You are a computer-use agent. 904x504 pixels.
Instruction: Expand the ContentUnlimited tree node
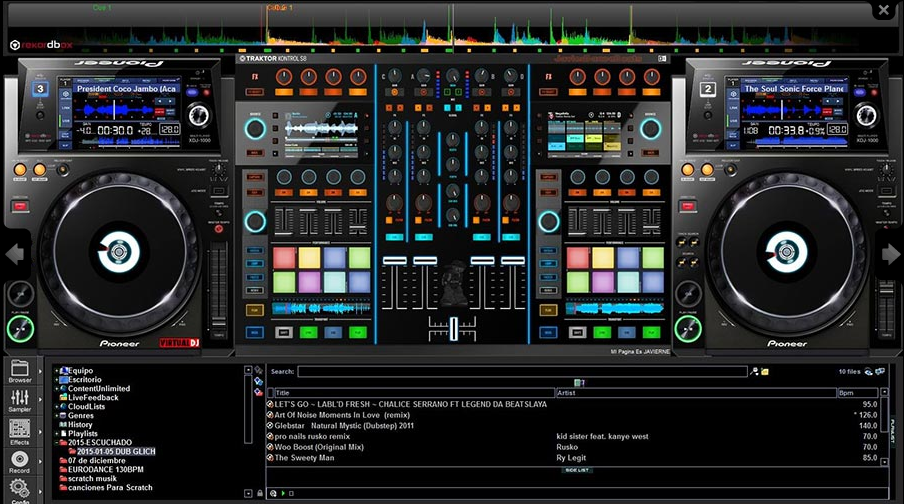(56, 389)
